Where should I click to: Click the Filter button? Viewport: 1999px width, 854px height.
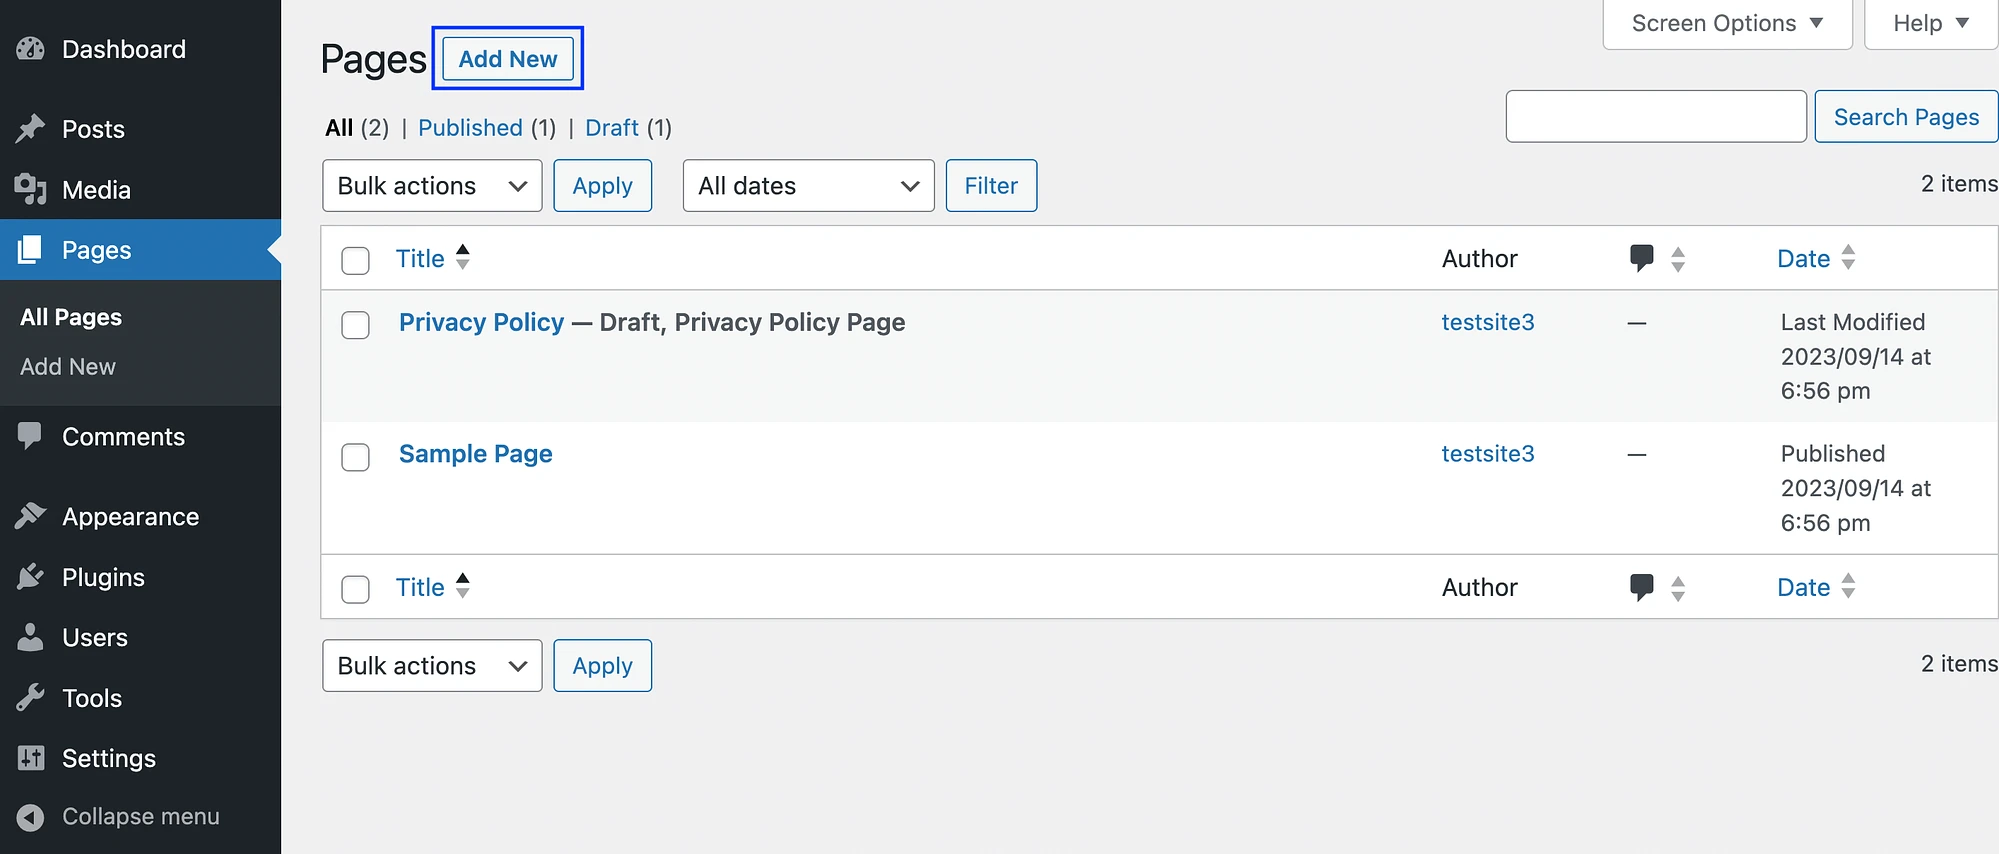[991, 186]
